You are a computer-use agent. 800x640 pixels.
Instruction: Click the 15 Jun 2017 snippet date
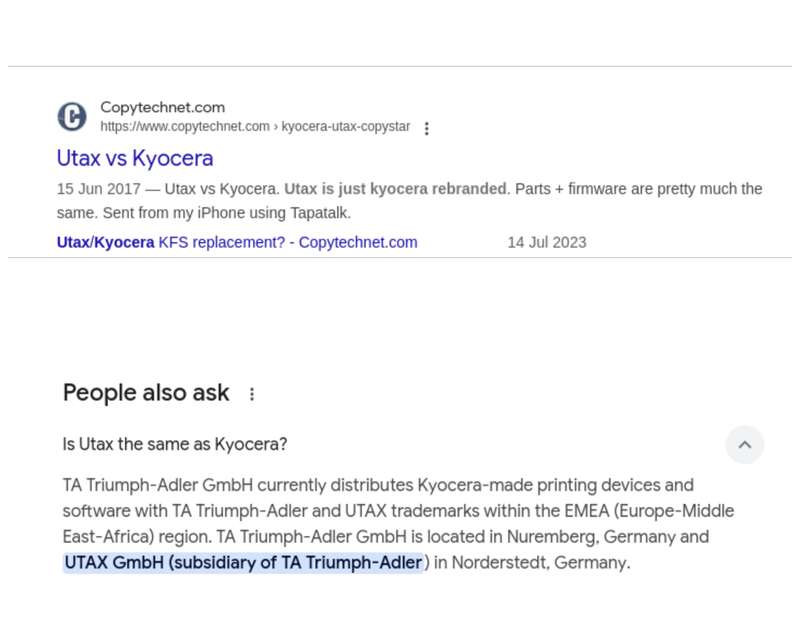point(98,189)
